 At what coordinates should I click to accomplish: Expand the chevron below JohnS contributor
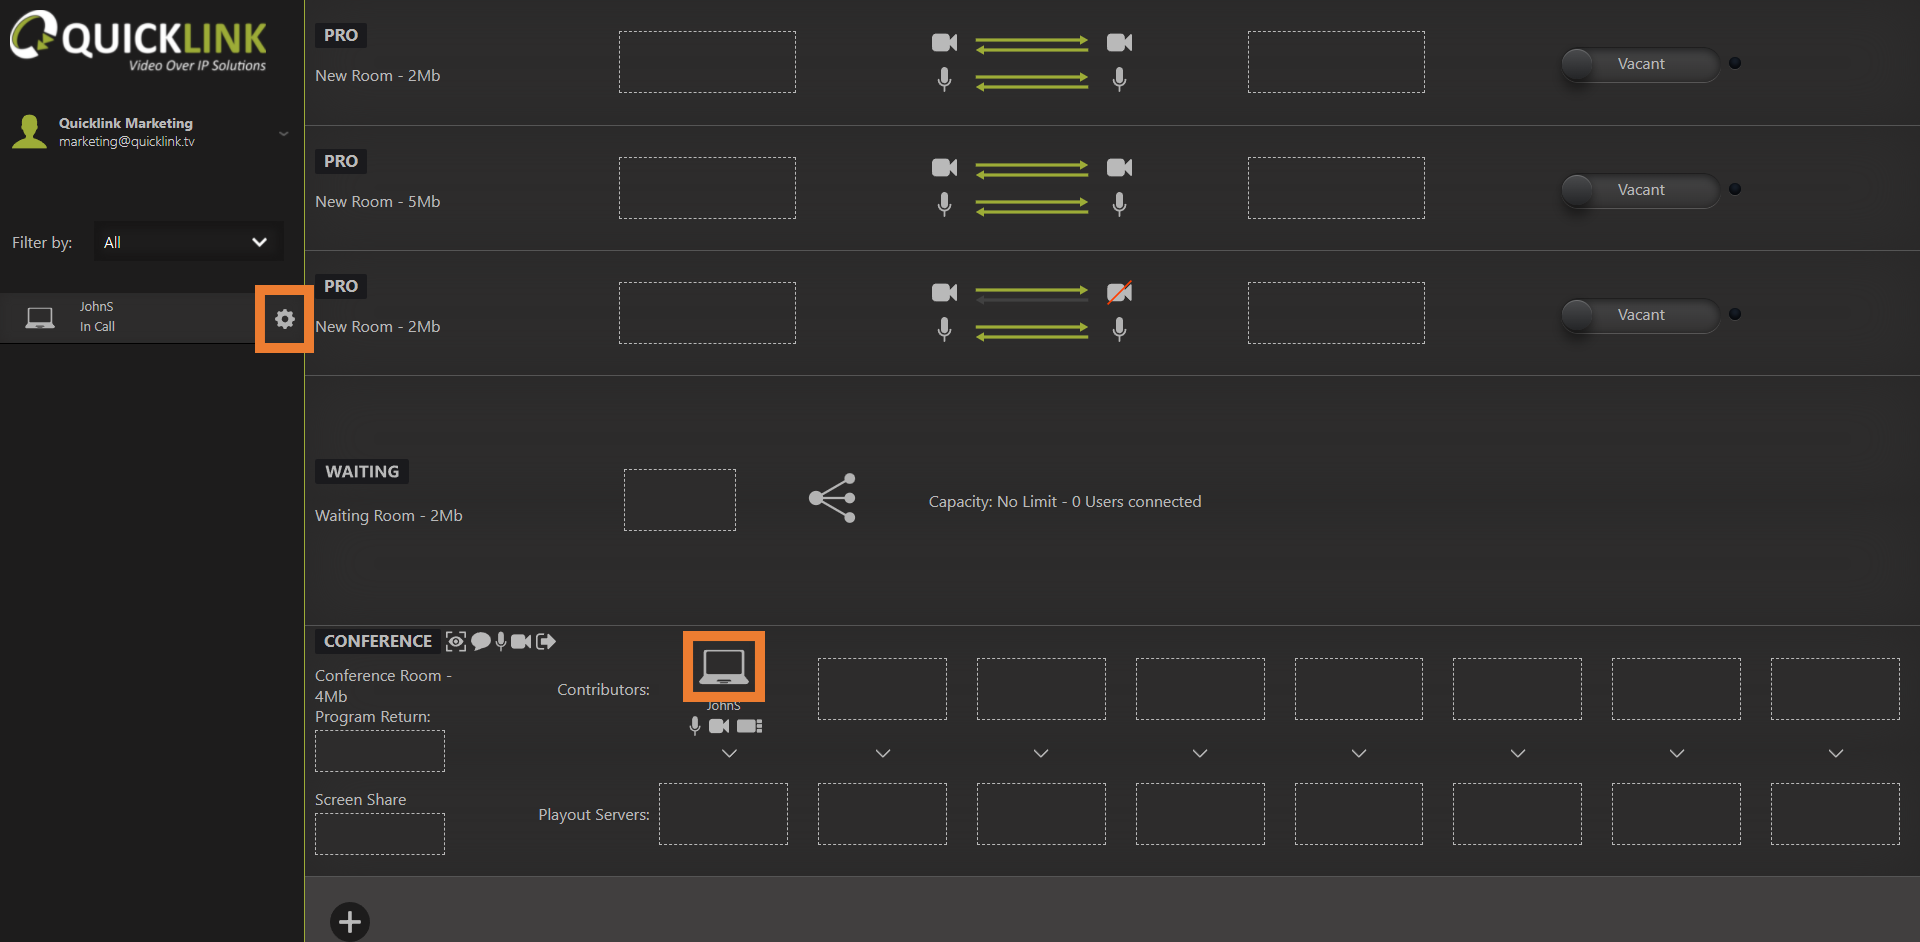point(729,753)
